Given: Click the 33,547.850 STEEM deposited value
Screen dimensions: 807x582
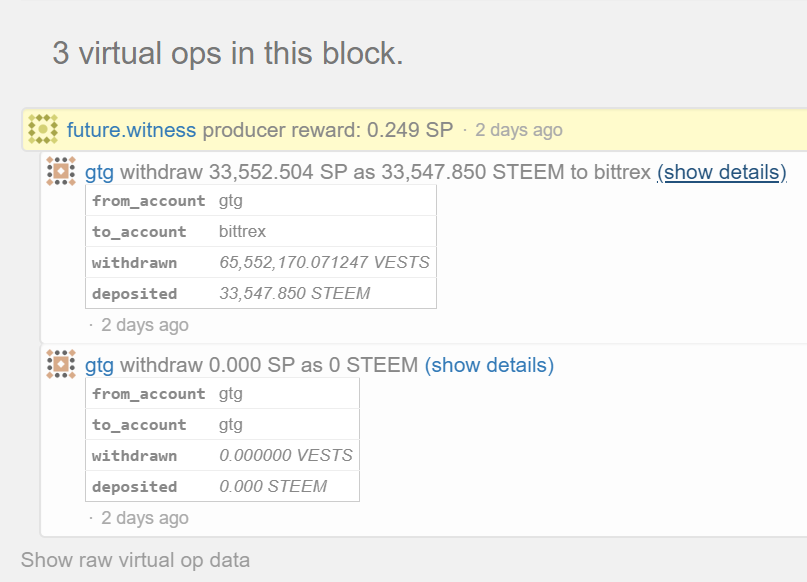Looking at the screenshot, I should [294, 293].
